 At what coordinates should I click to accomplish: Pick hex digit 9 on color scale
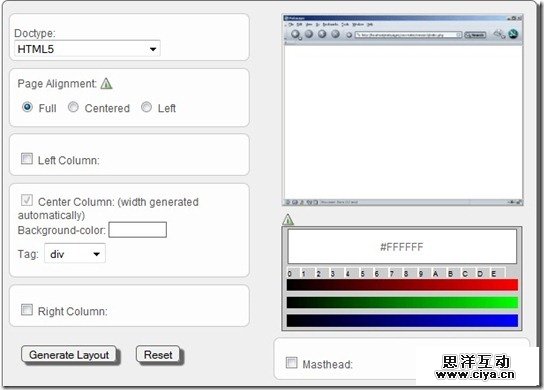point(425,273)
